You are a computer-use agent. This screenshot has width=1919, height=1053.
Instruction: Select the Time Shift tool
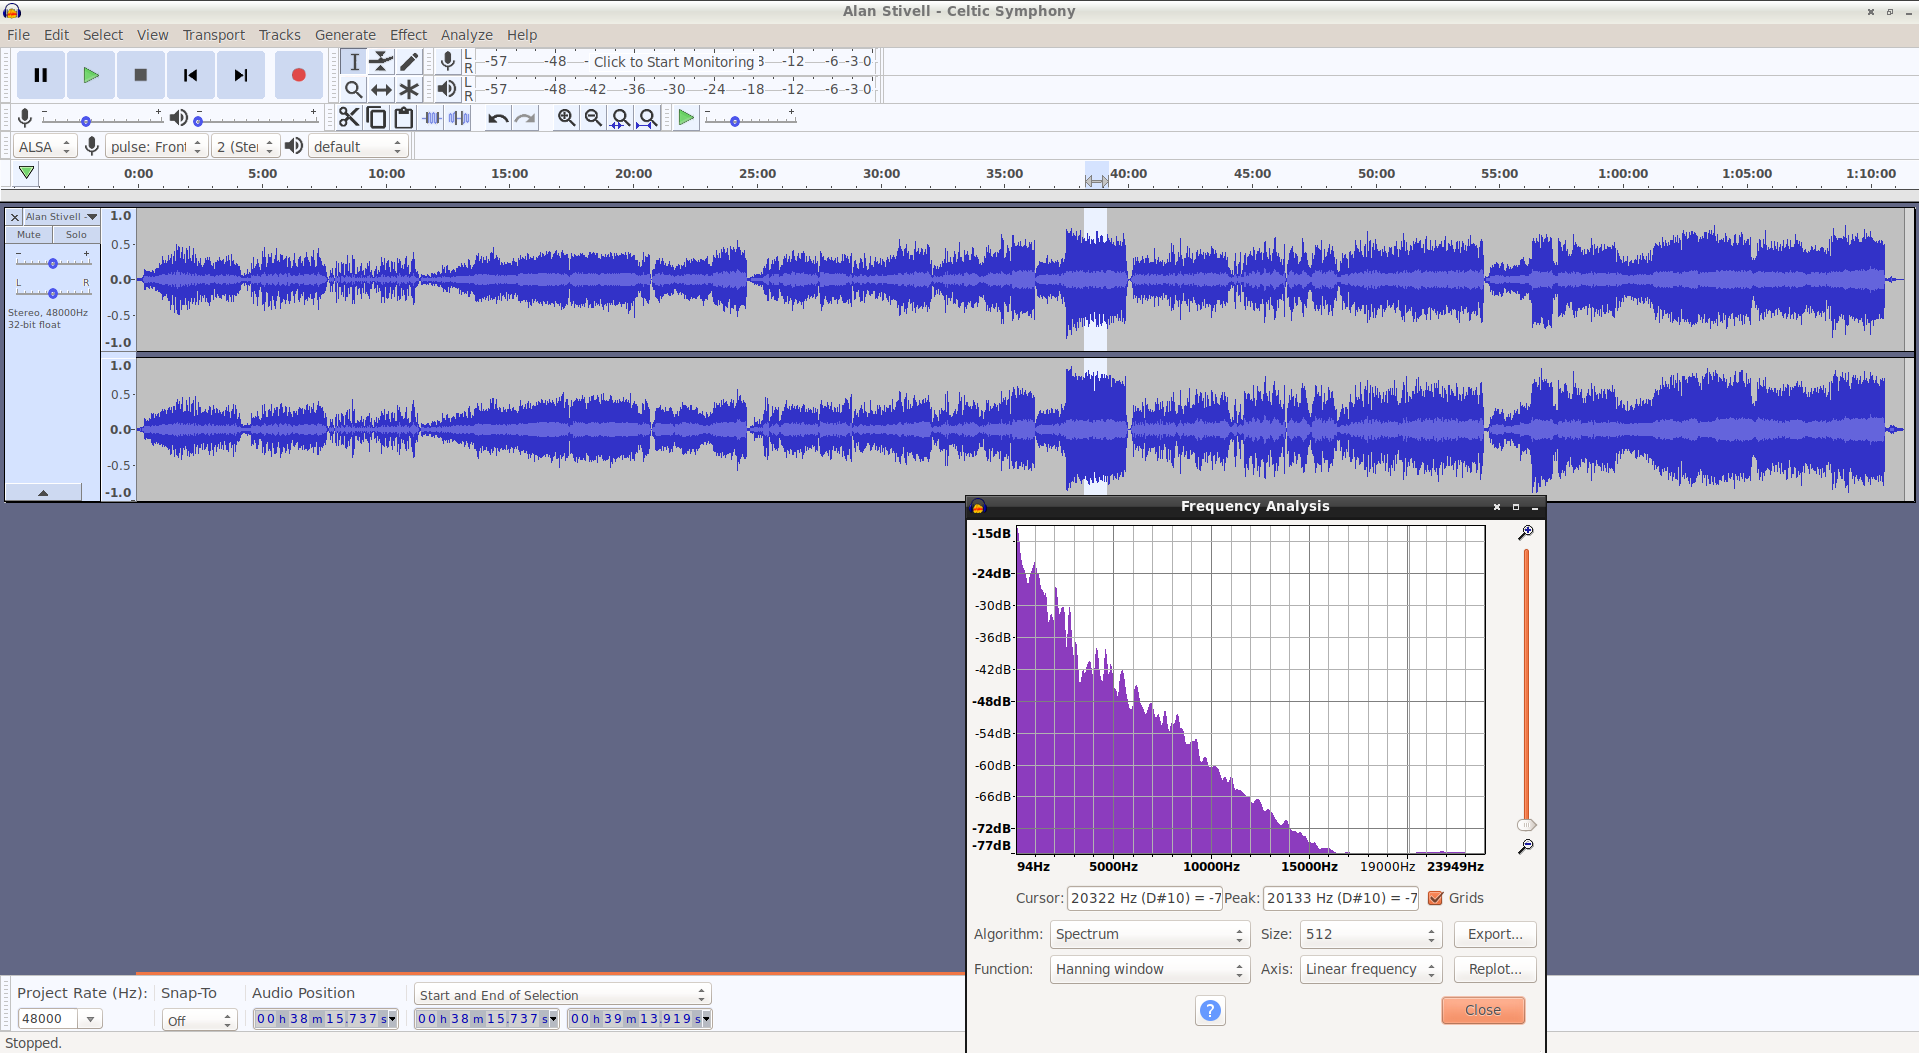[381, 89]
